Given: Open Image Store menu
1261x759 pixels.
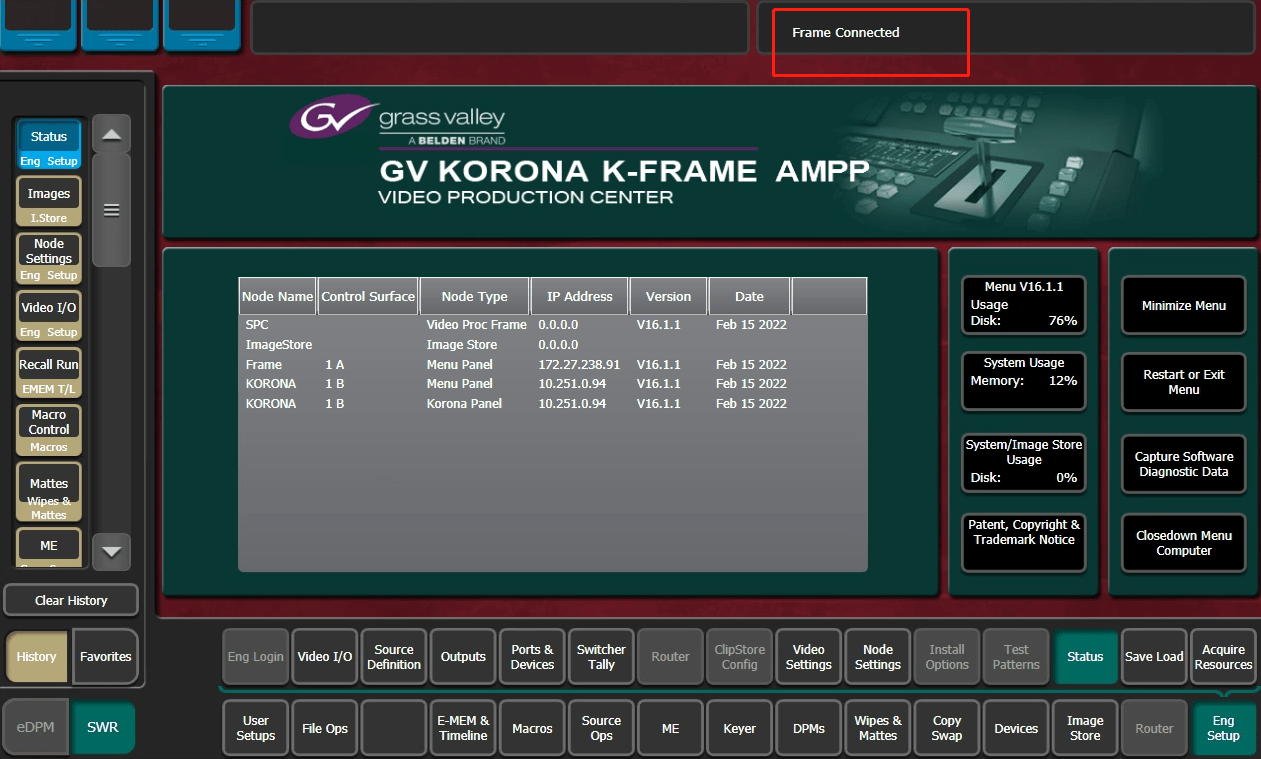Looking at the screenshot, I should tap(1085, 728).
